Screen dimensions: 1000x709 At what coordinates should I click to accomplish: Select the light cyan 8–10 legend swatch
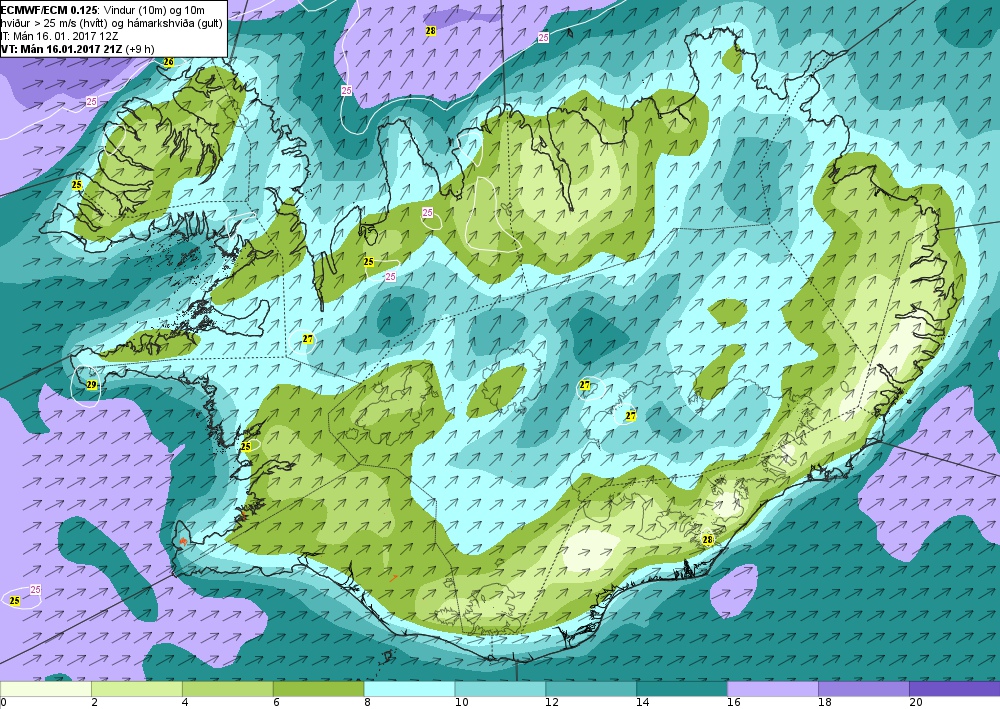pos(409,689)
